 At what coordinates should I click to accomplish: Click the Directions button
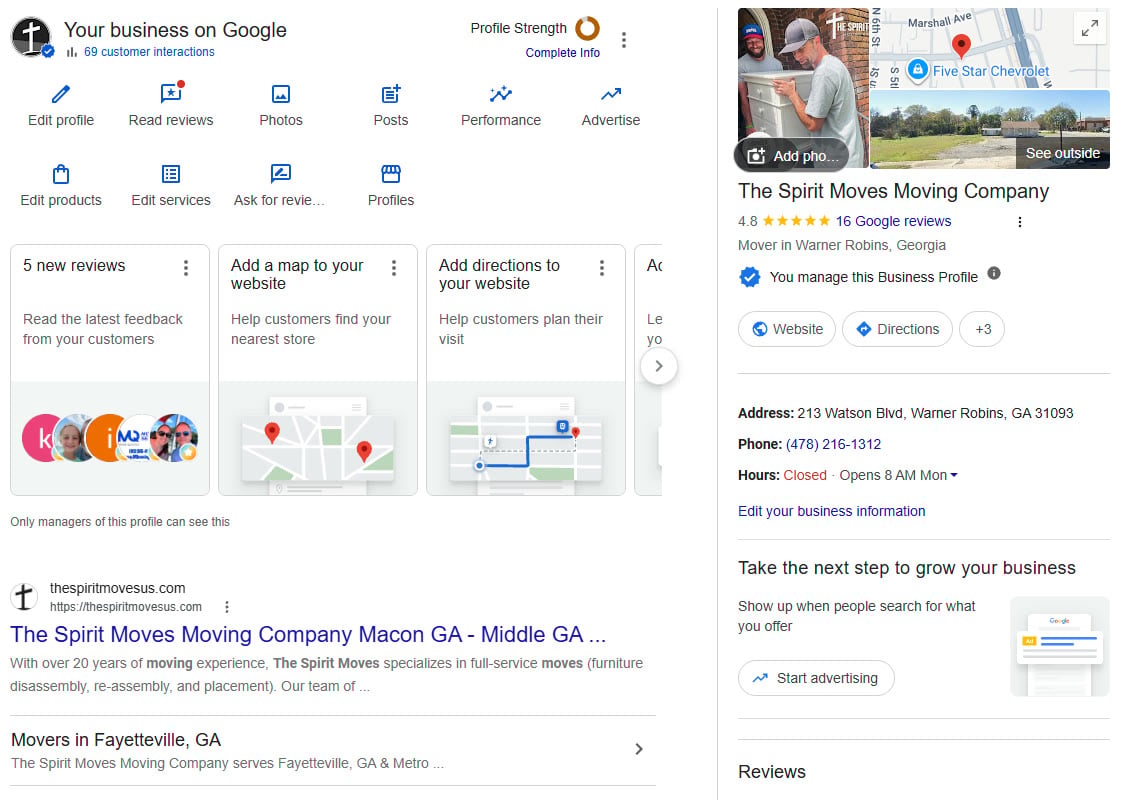click(x=897, y=329)
